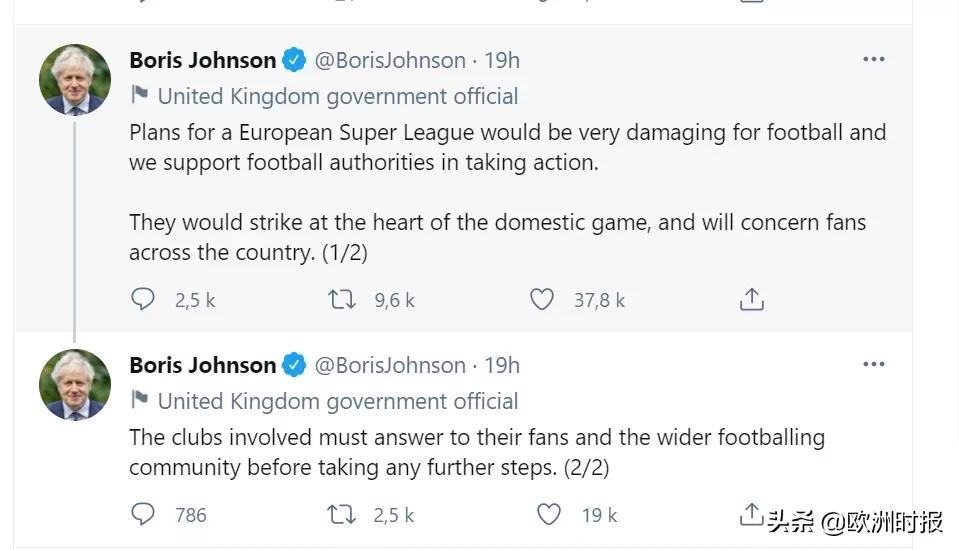Click government official flag icon on second tweet
959x550 pixels.
tap(140, 401)
